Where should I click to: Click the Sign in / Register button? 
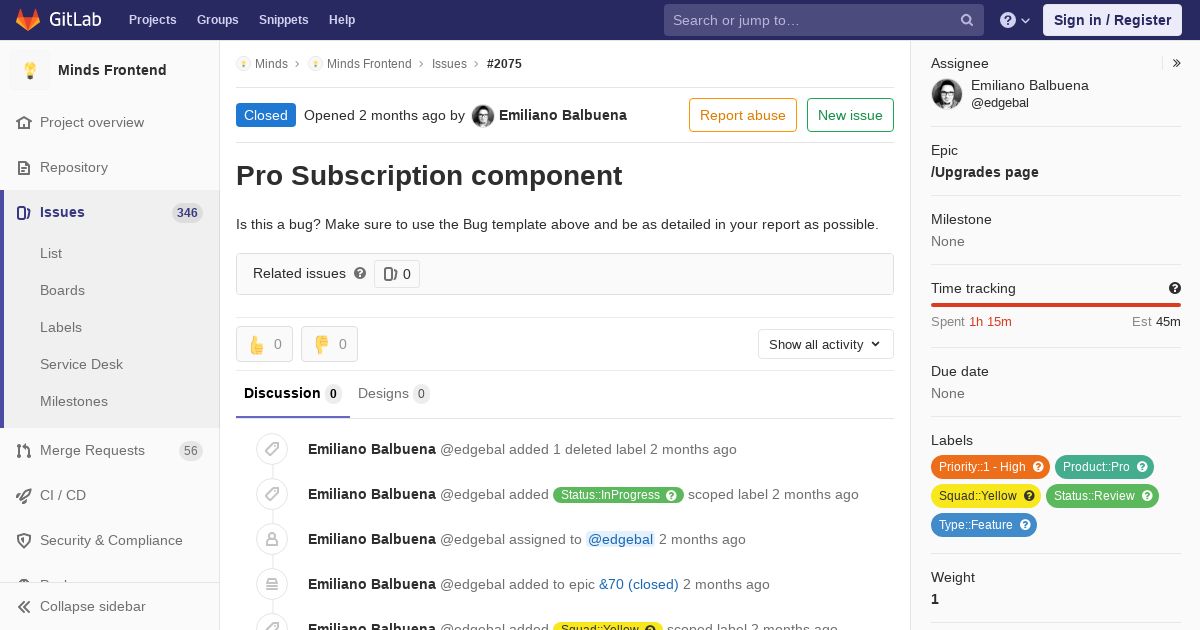point(1112,20)
